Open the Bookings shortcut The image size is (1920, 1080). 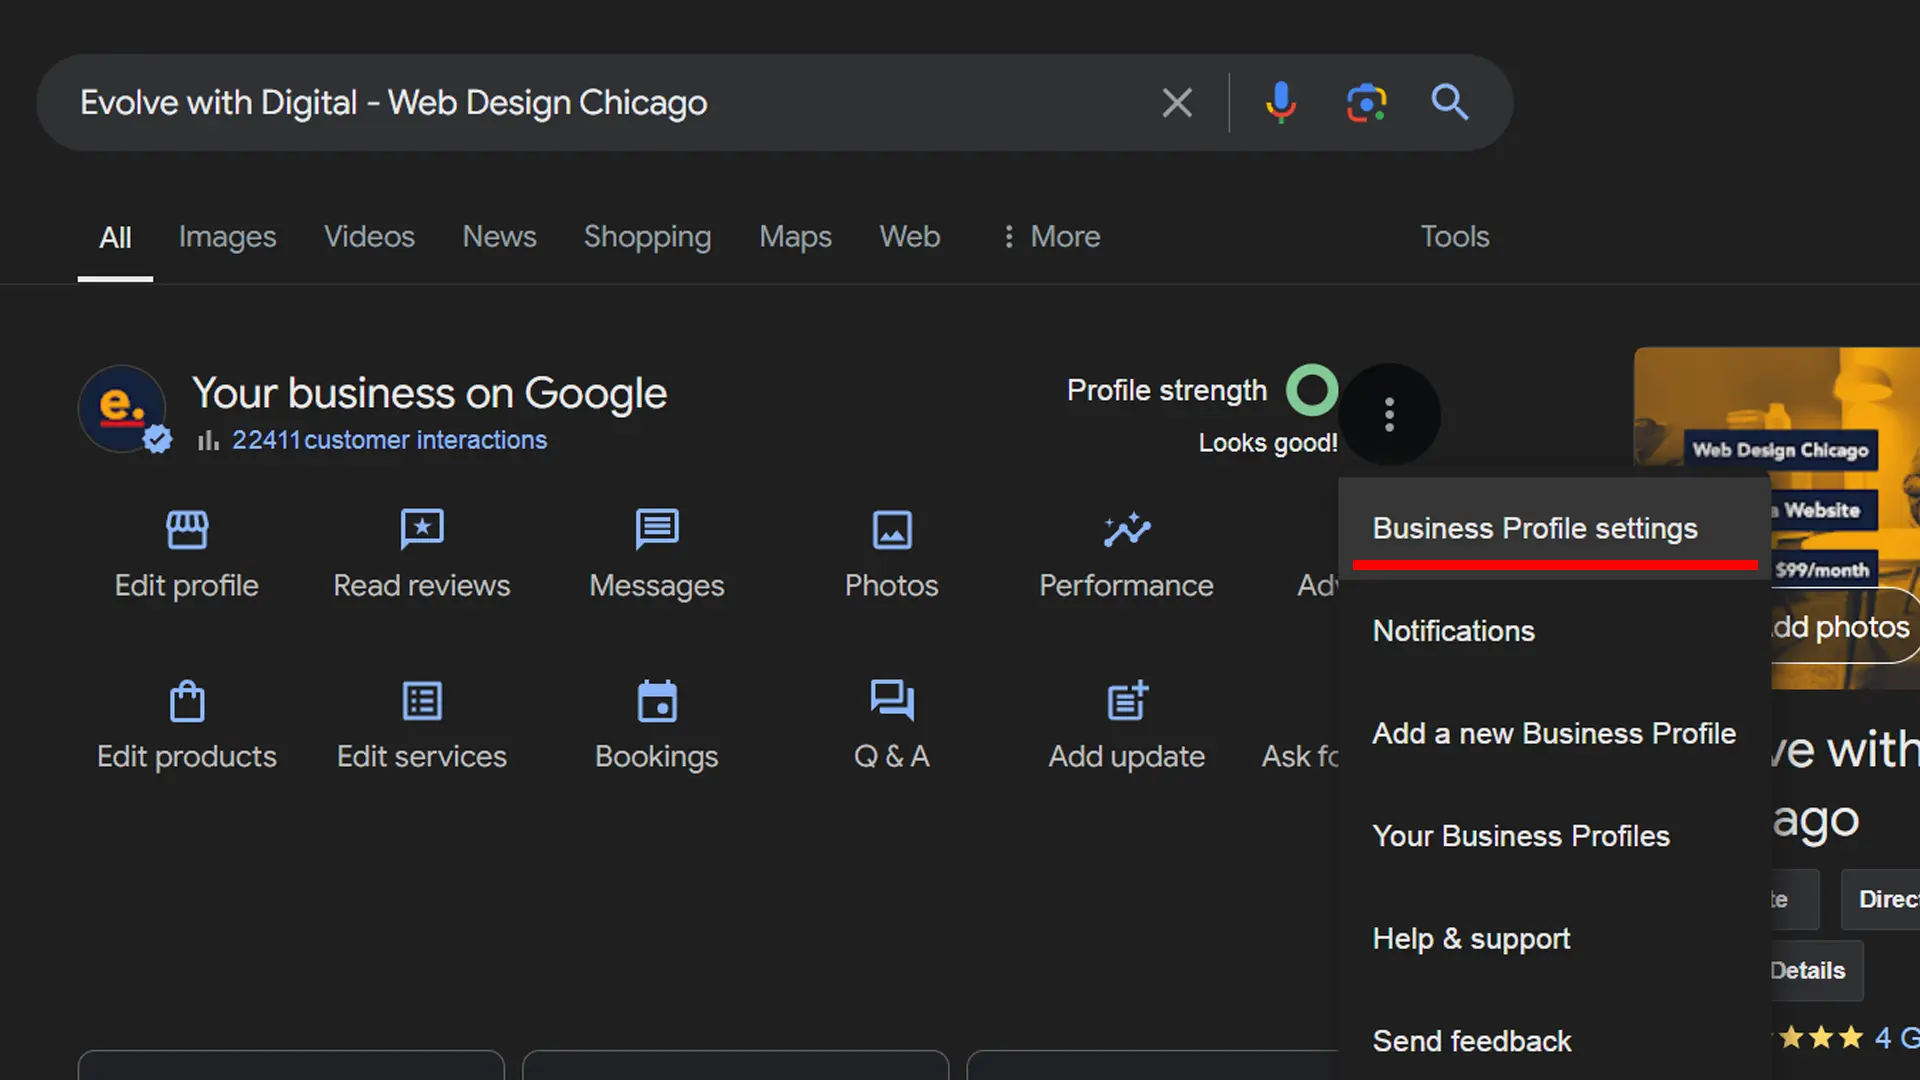pyautogui.click(x=657, y=726)
